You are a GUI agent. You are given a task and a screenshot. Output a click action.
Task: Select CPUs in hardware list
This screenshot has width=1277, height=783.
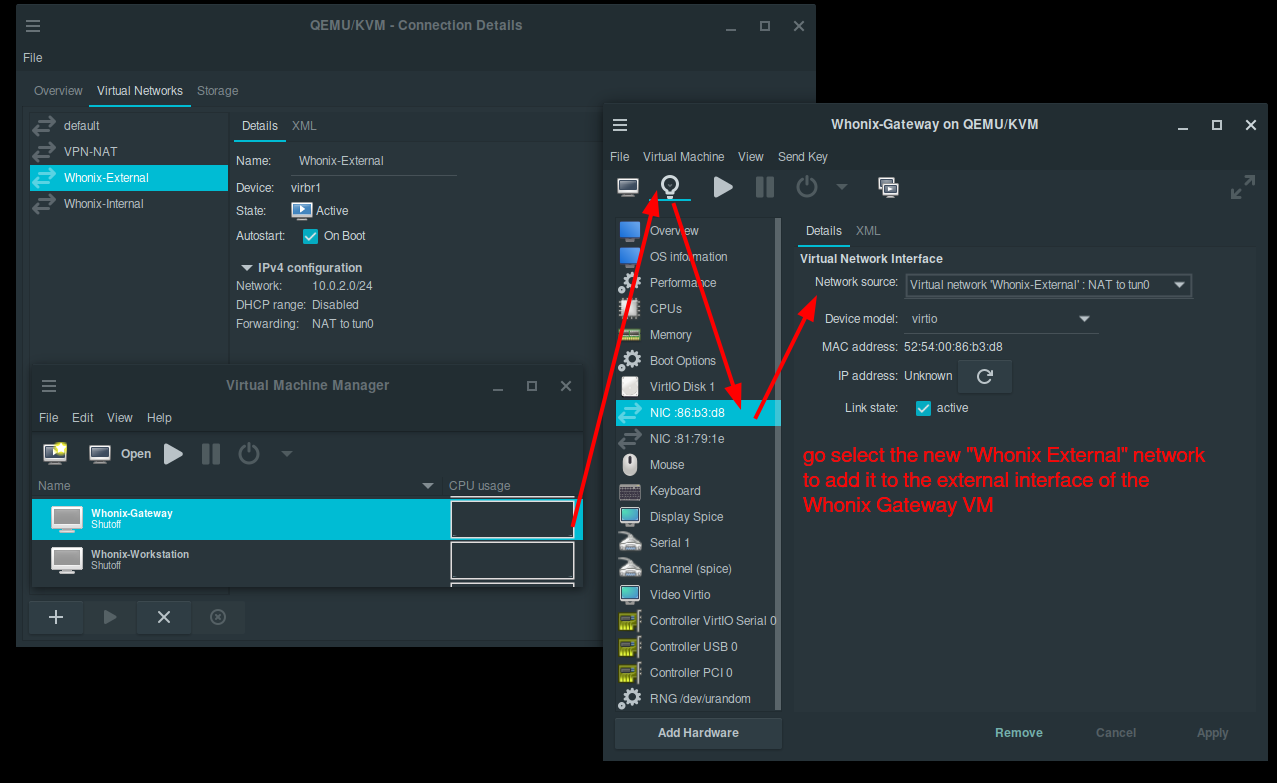[696, 309]
